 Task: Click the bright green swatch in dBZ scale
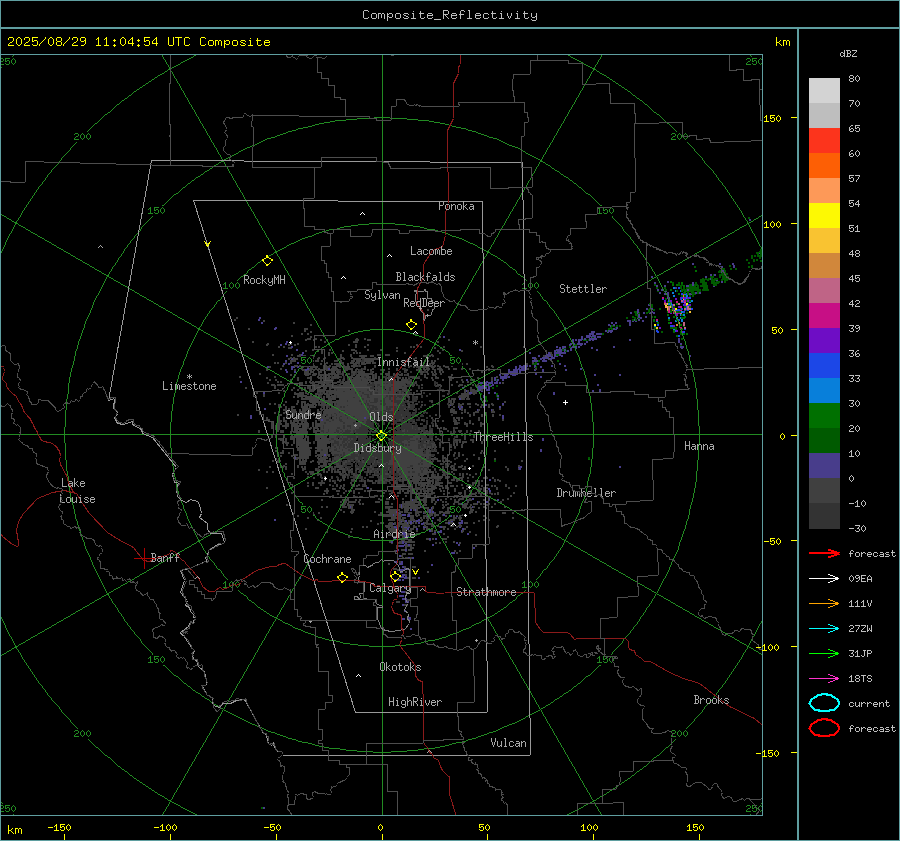coord(824,416)
